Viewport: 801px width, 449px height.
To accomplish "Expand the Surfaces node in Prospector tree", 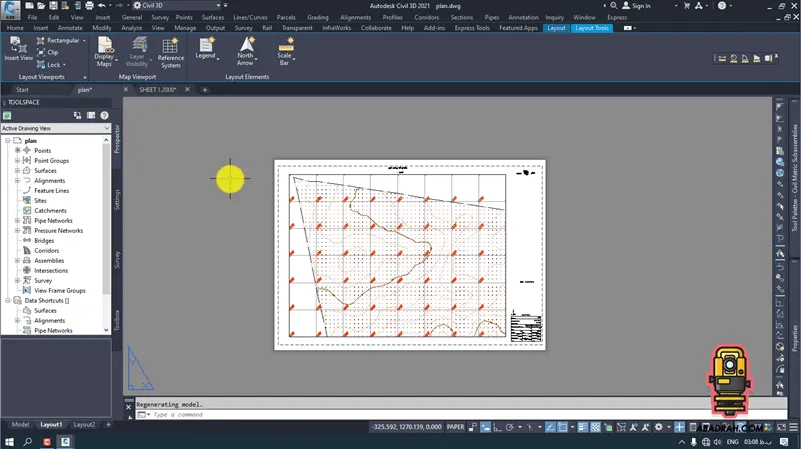I will pos(17,171).
